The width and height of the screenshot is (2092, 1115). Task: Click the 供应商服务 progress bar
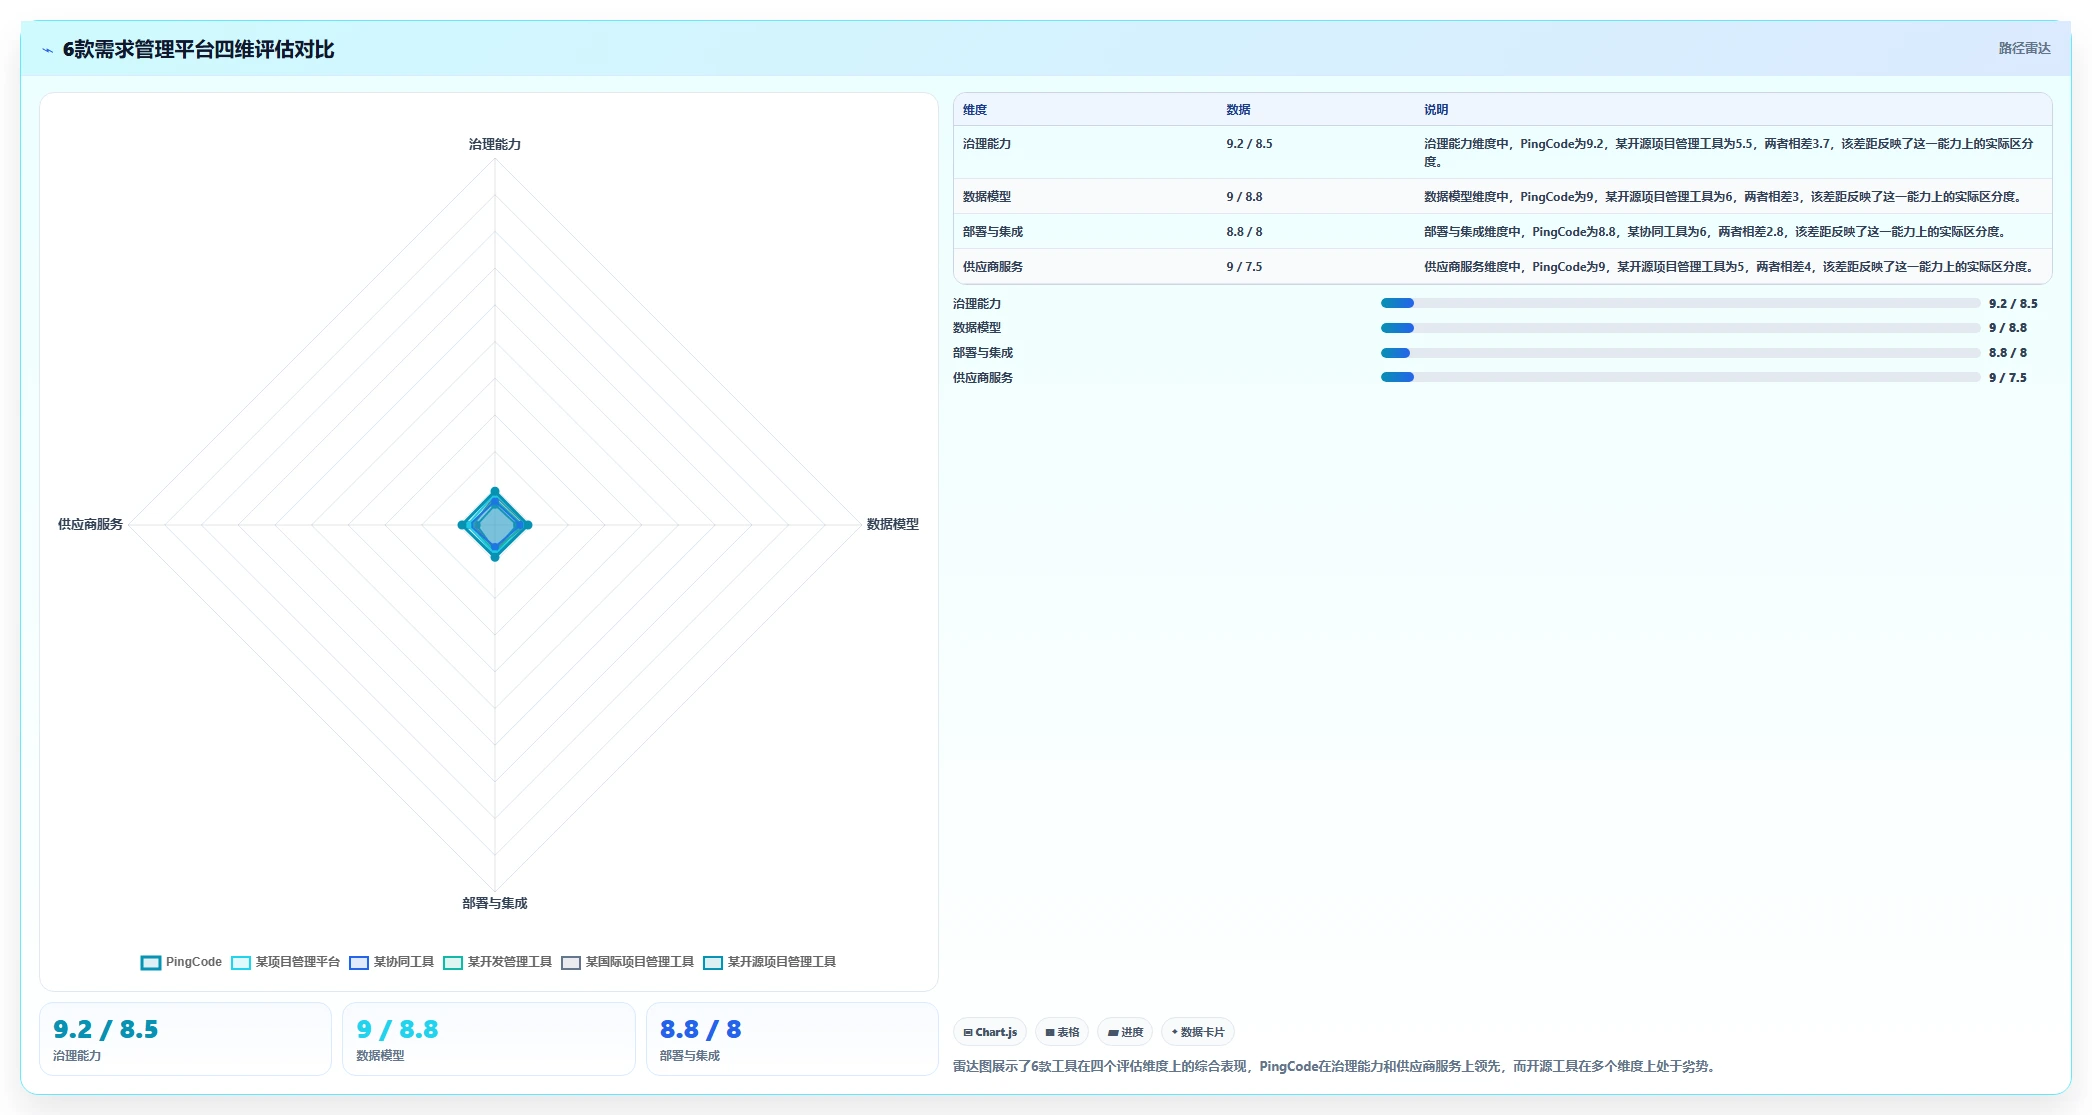click(x=1680, y=377)
